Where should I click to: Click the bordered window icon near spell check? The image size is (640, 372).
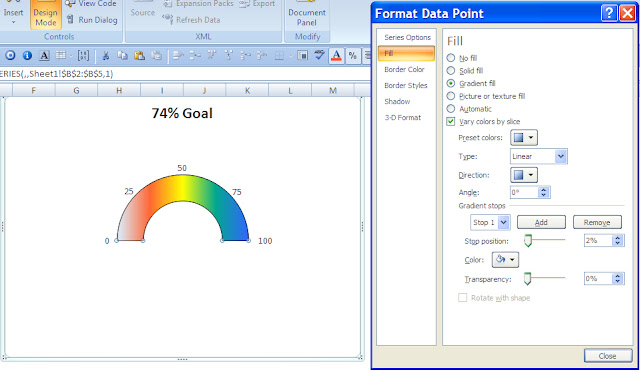302,55
